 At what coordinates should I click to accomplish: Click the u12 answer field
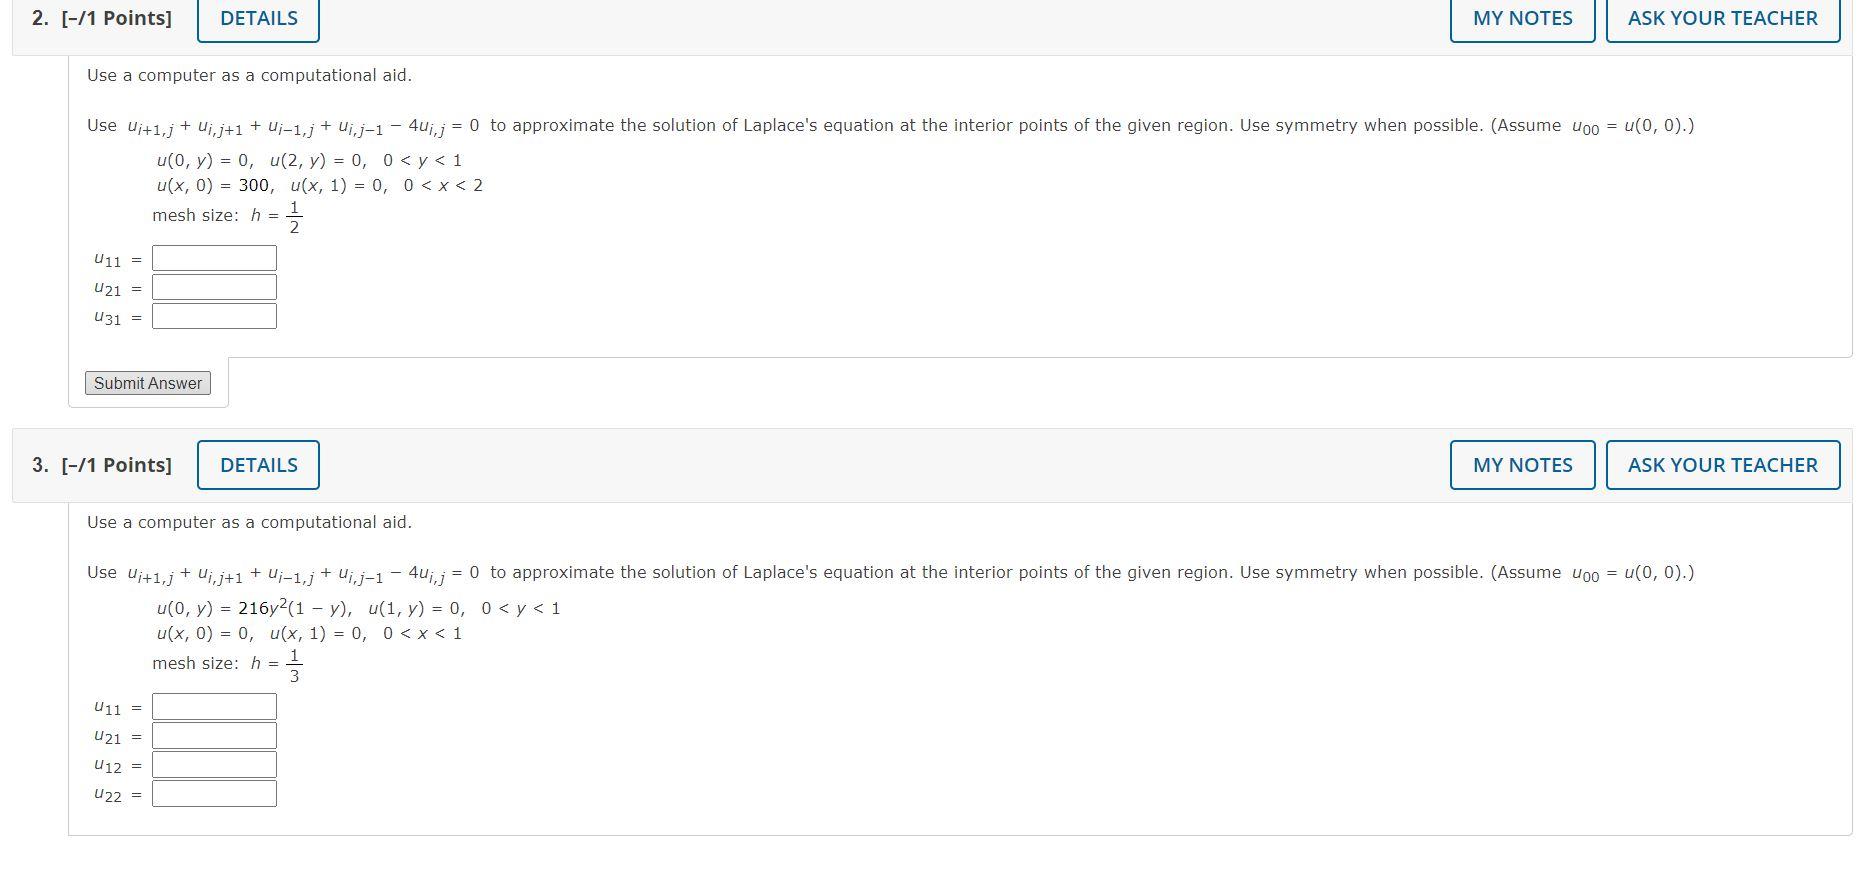coord(213,764)
